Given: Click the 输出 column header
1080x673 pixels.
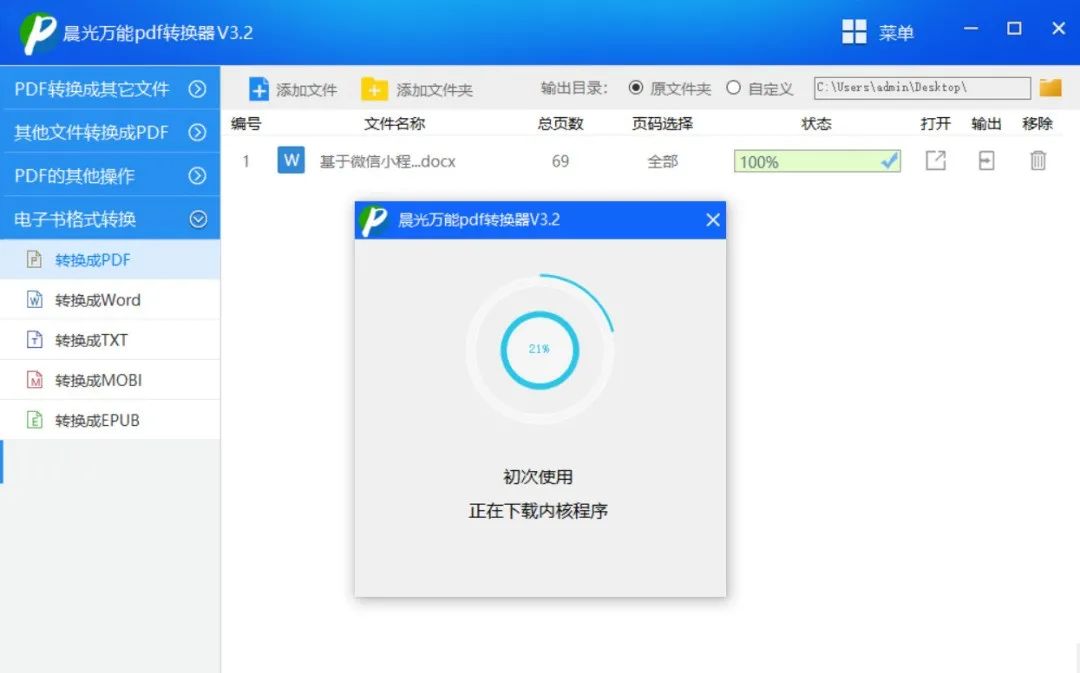Looking at the screenshot, I should pos(986,123).
